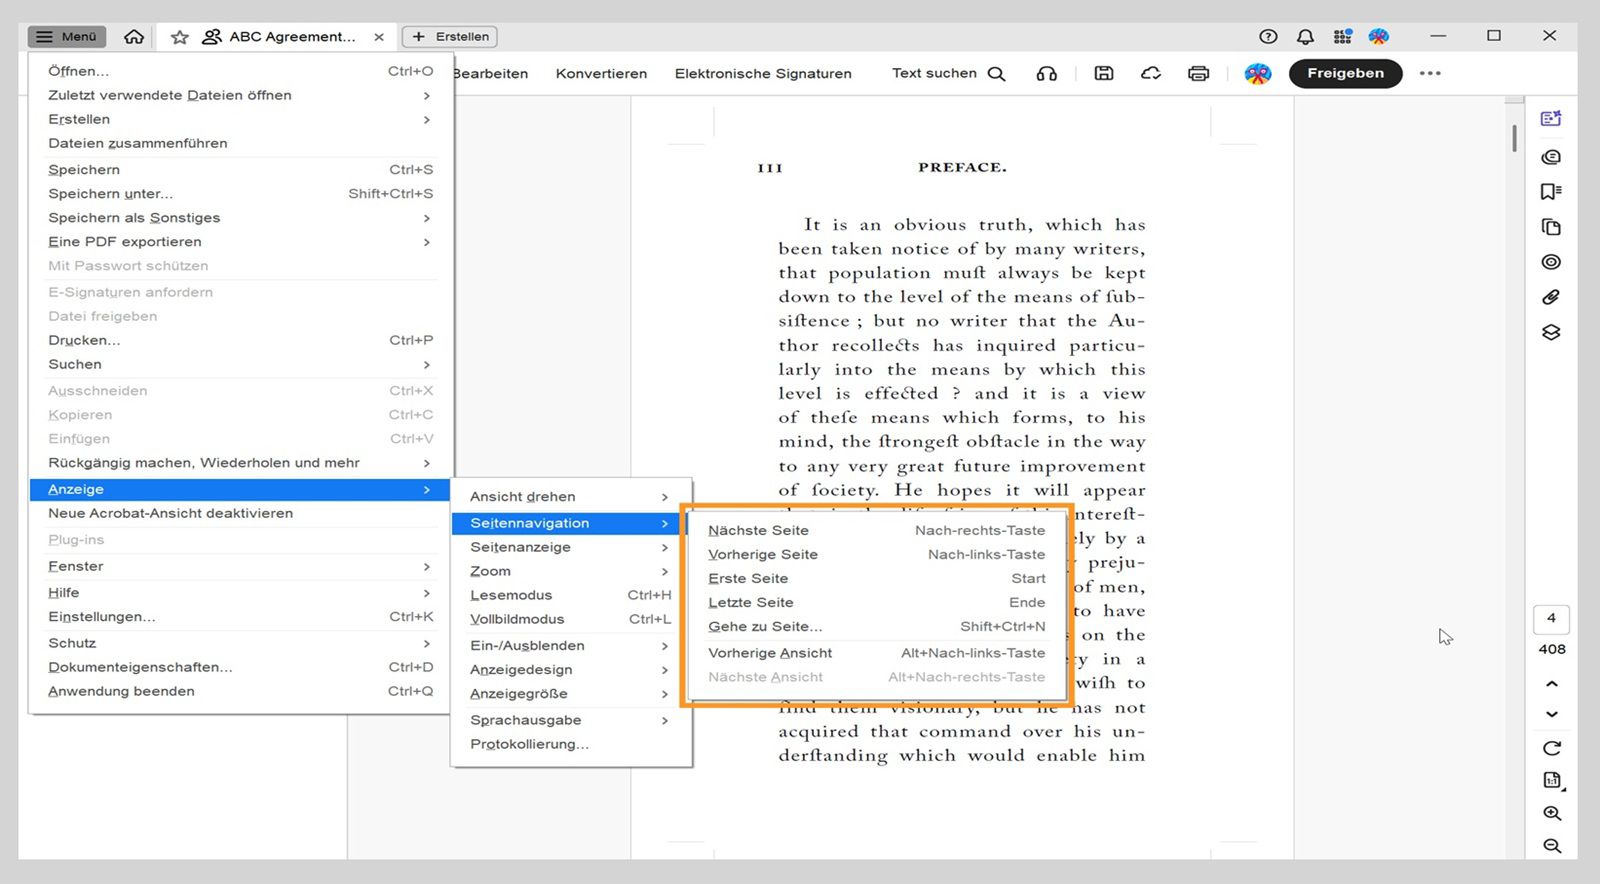Click the rotate page icon
1600x884 pixels.
pyautogui.click(x=1552, y=748)
